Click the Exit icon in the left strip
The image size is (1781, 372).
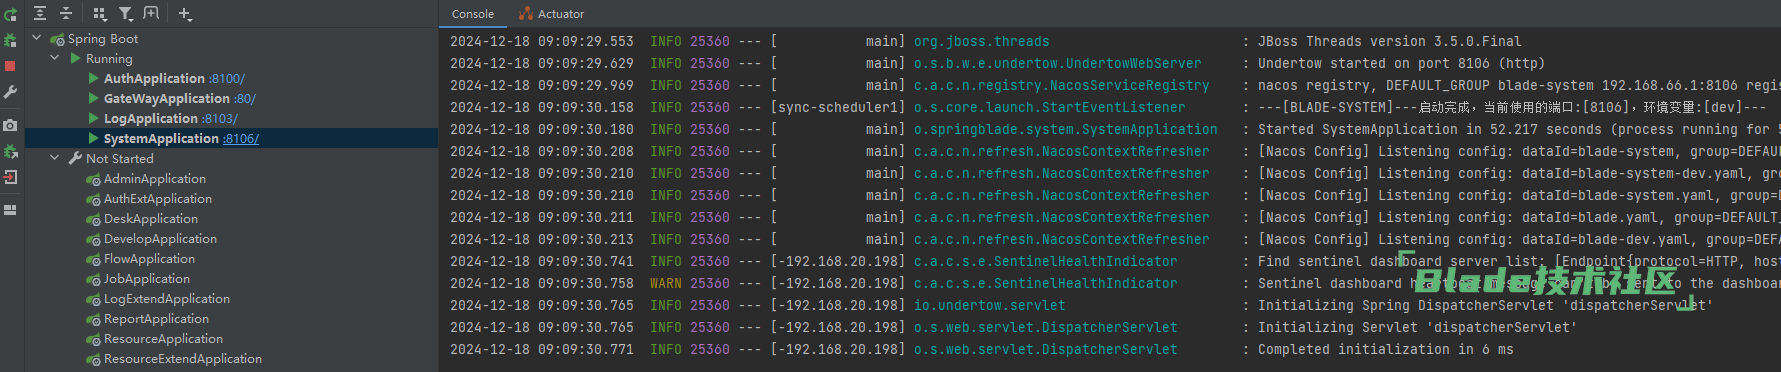tap(10, 177)
